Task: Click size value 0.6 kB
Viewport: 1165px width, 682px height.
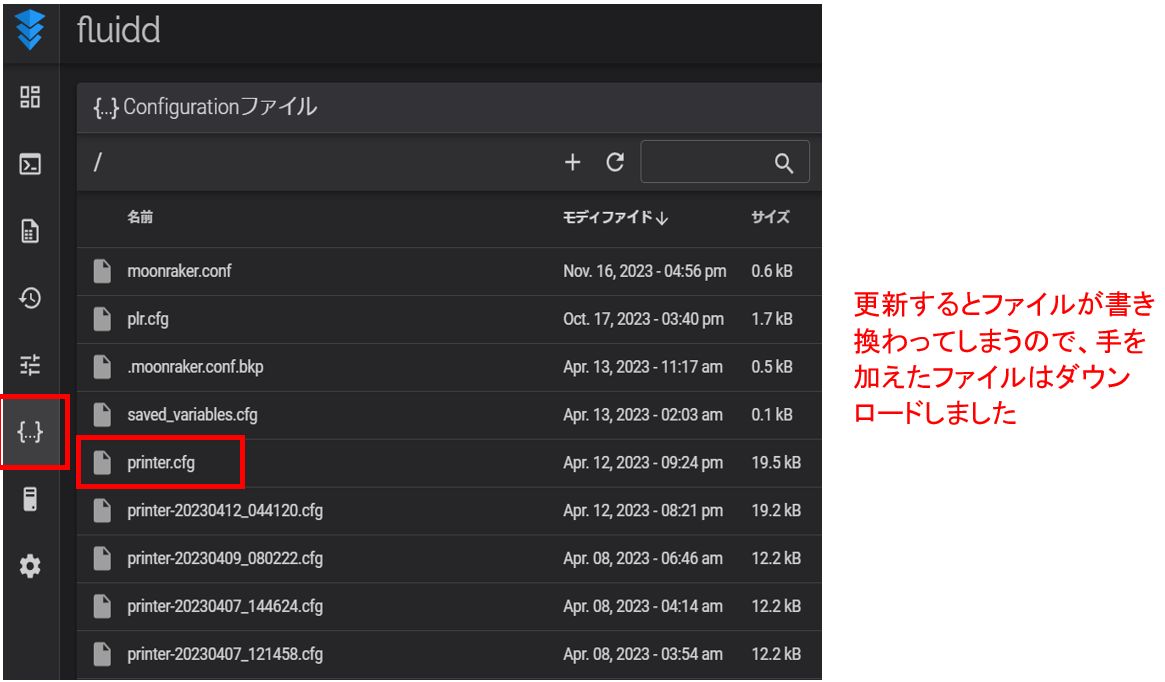Action: click(772, 271)
